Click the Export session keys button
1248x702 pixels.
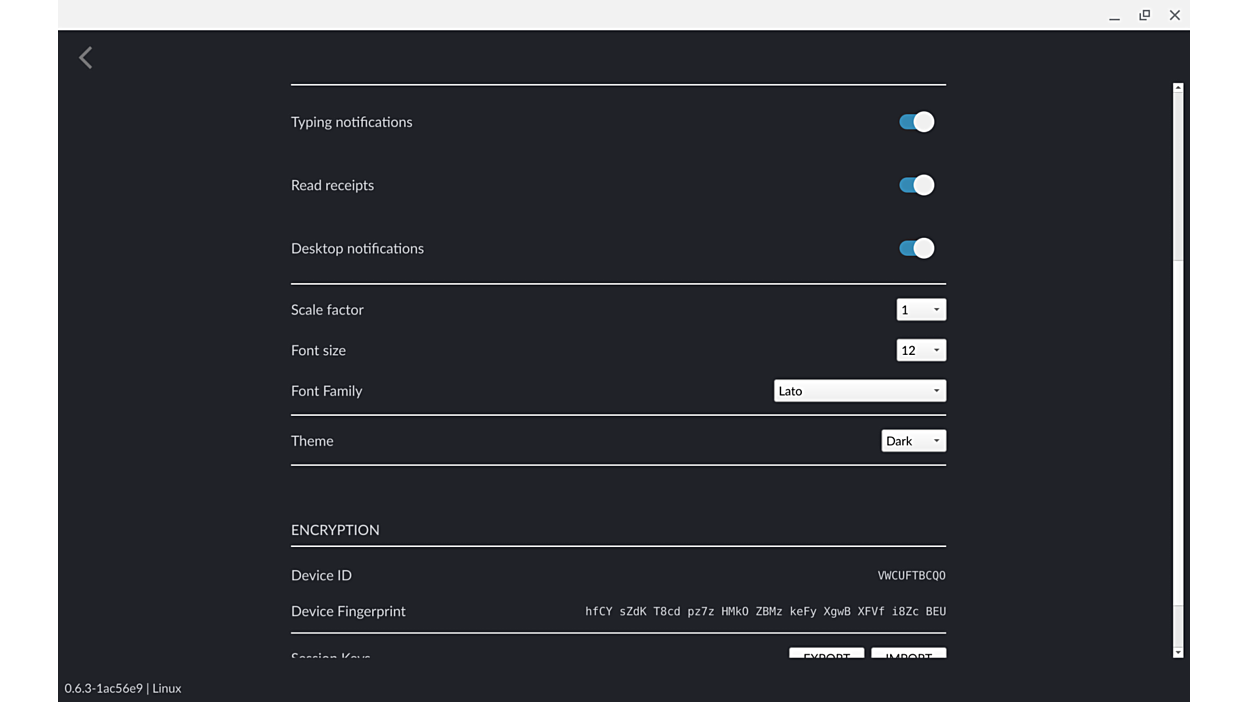click(826, 654)
